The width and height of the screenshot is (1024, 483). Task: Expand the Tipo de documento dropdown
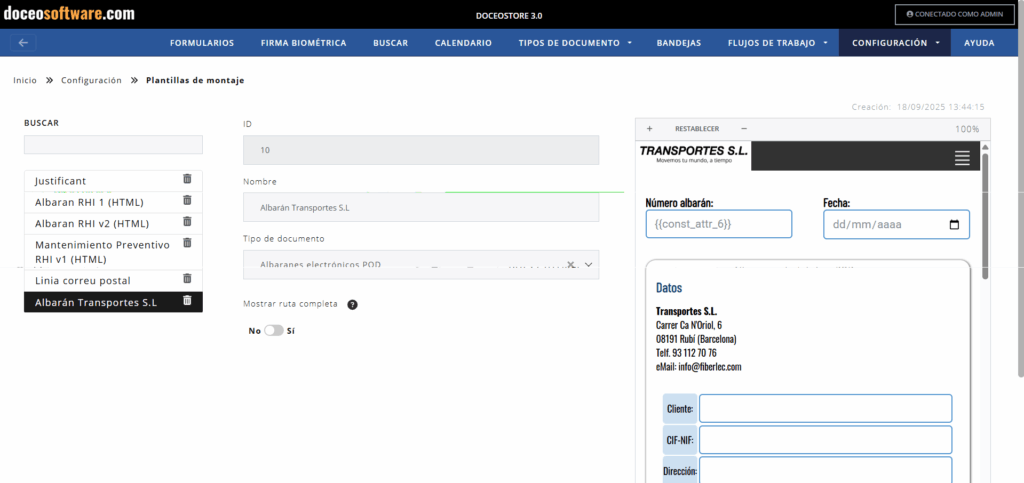[588, 265]
